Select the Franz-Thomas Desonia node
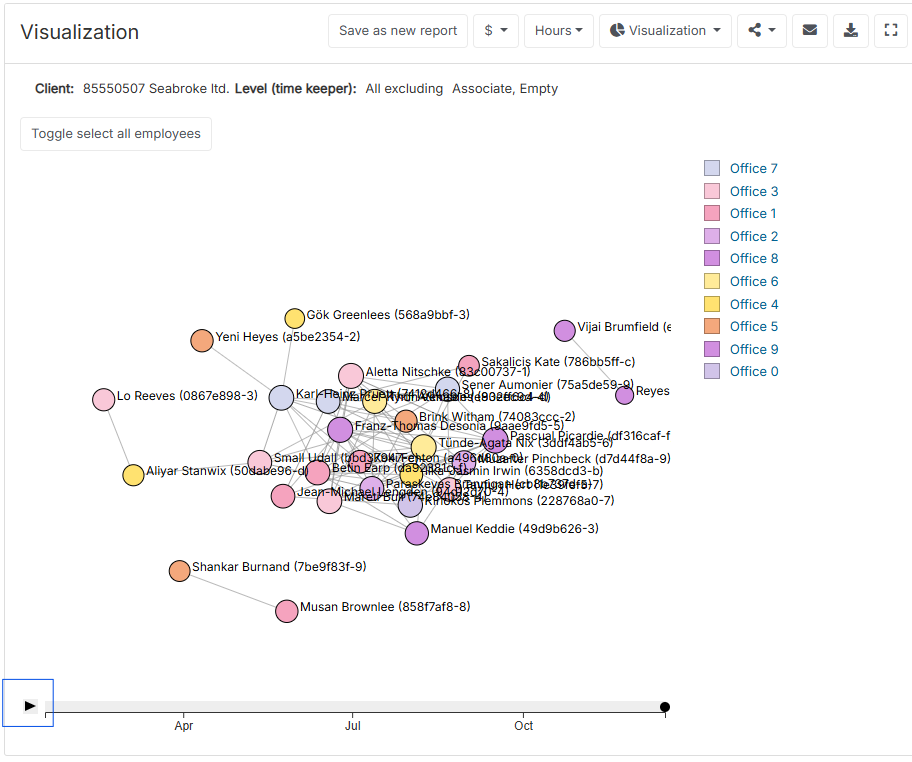This screenshot has height=762, width=912. [x=340, y=430]
